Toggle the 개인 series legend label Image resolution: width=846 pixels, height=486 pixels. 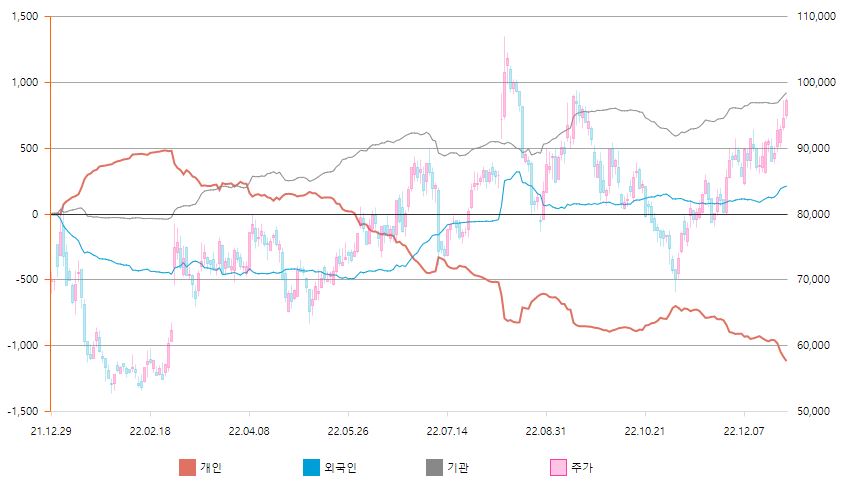pyautogui.click(x=211, y=467)
